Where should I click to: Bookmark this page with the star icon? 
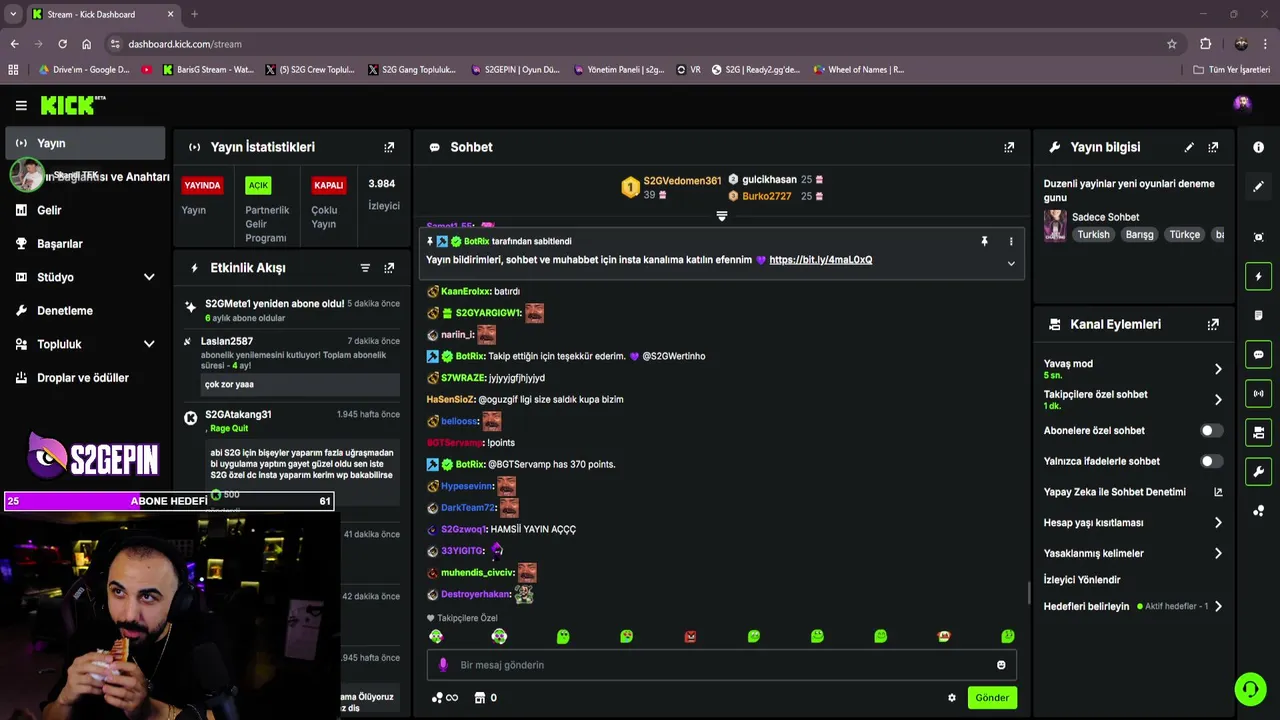pyautogui.click(x=1172, y=44)
